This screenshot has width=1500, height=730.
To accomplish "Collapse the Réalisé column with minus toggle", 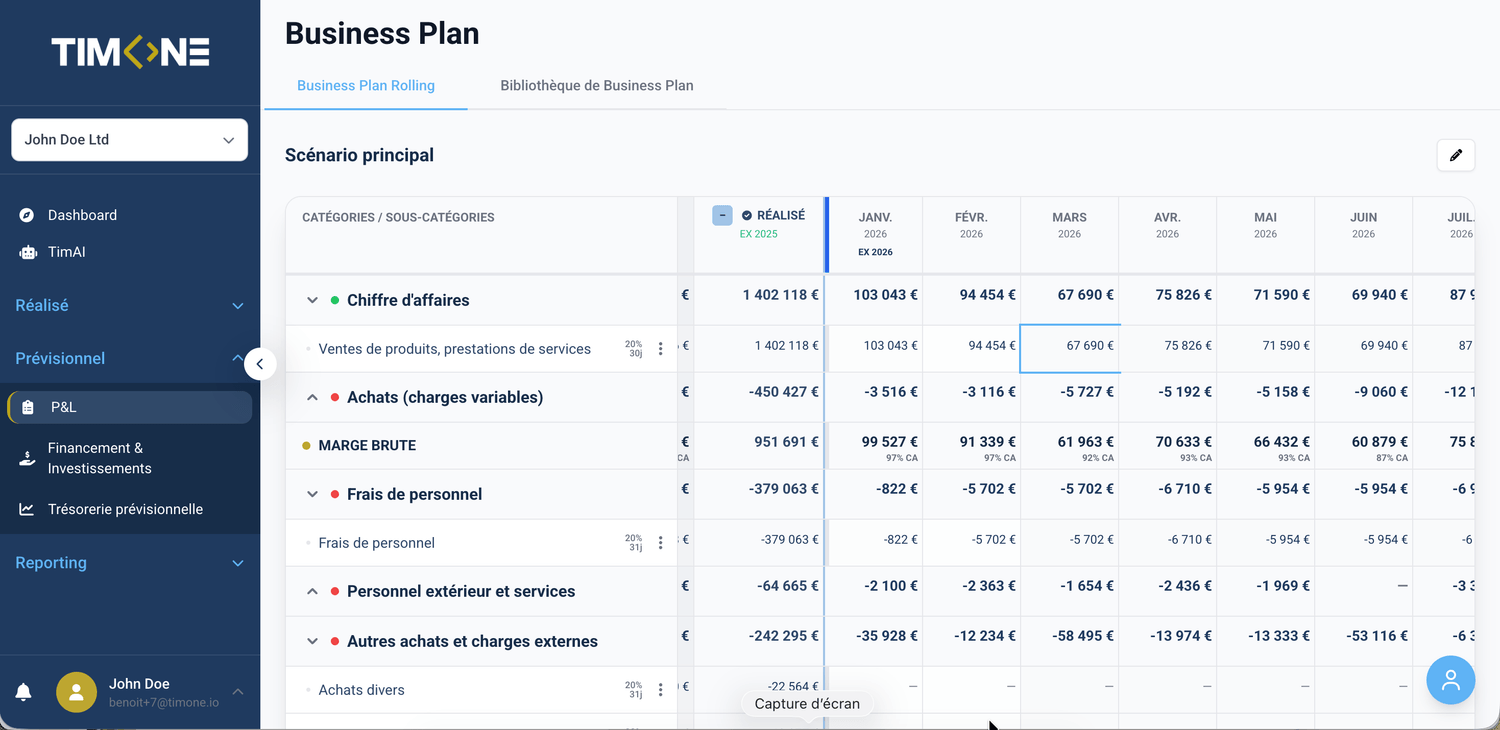I will tap(722, 215).
